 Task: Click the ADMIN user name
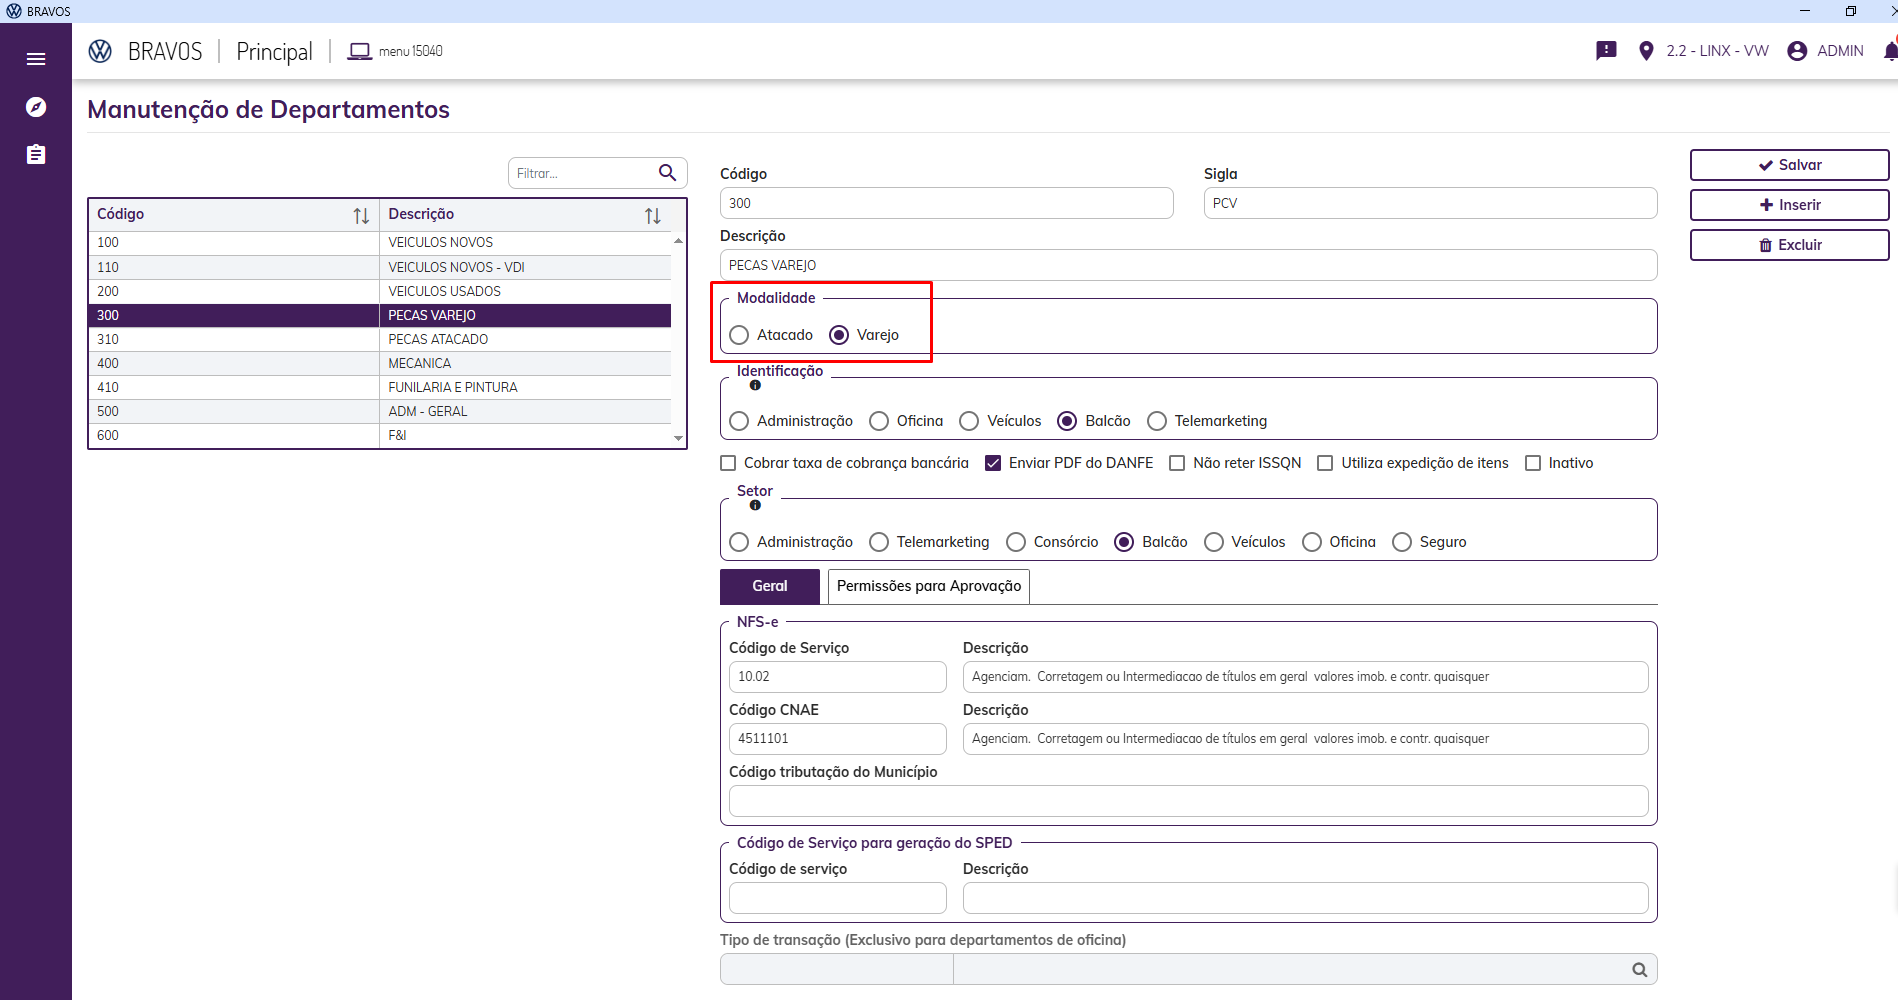1840,51
